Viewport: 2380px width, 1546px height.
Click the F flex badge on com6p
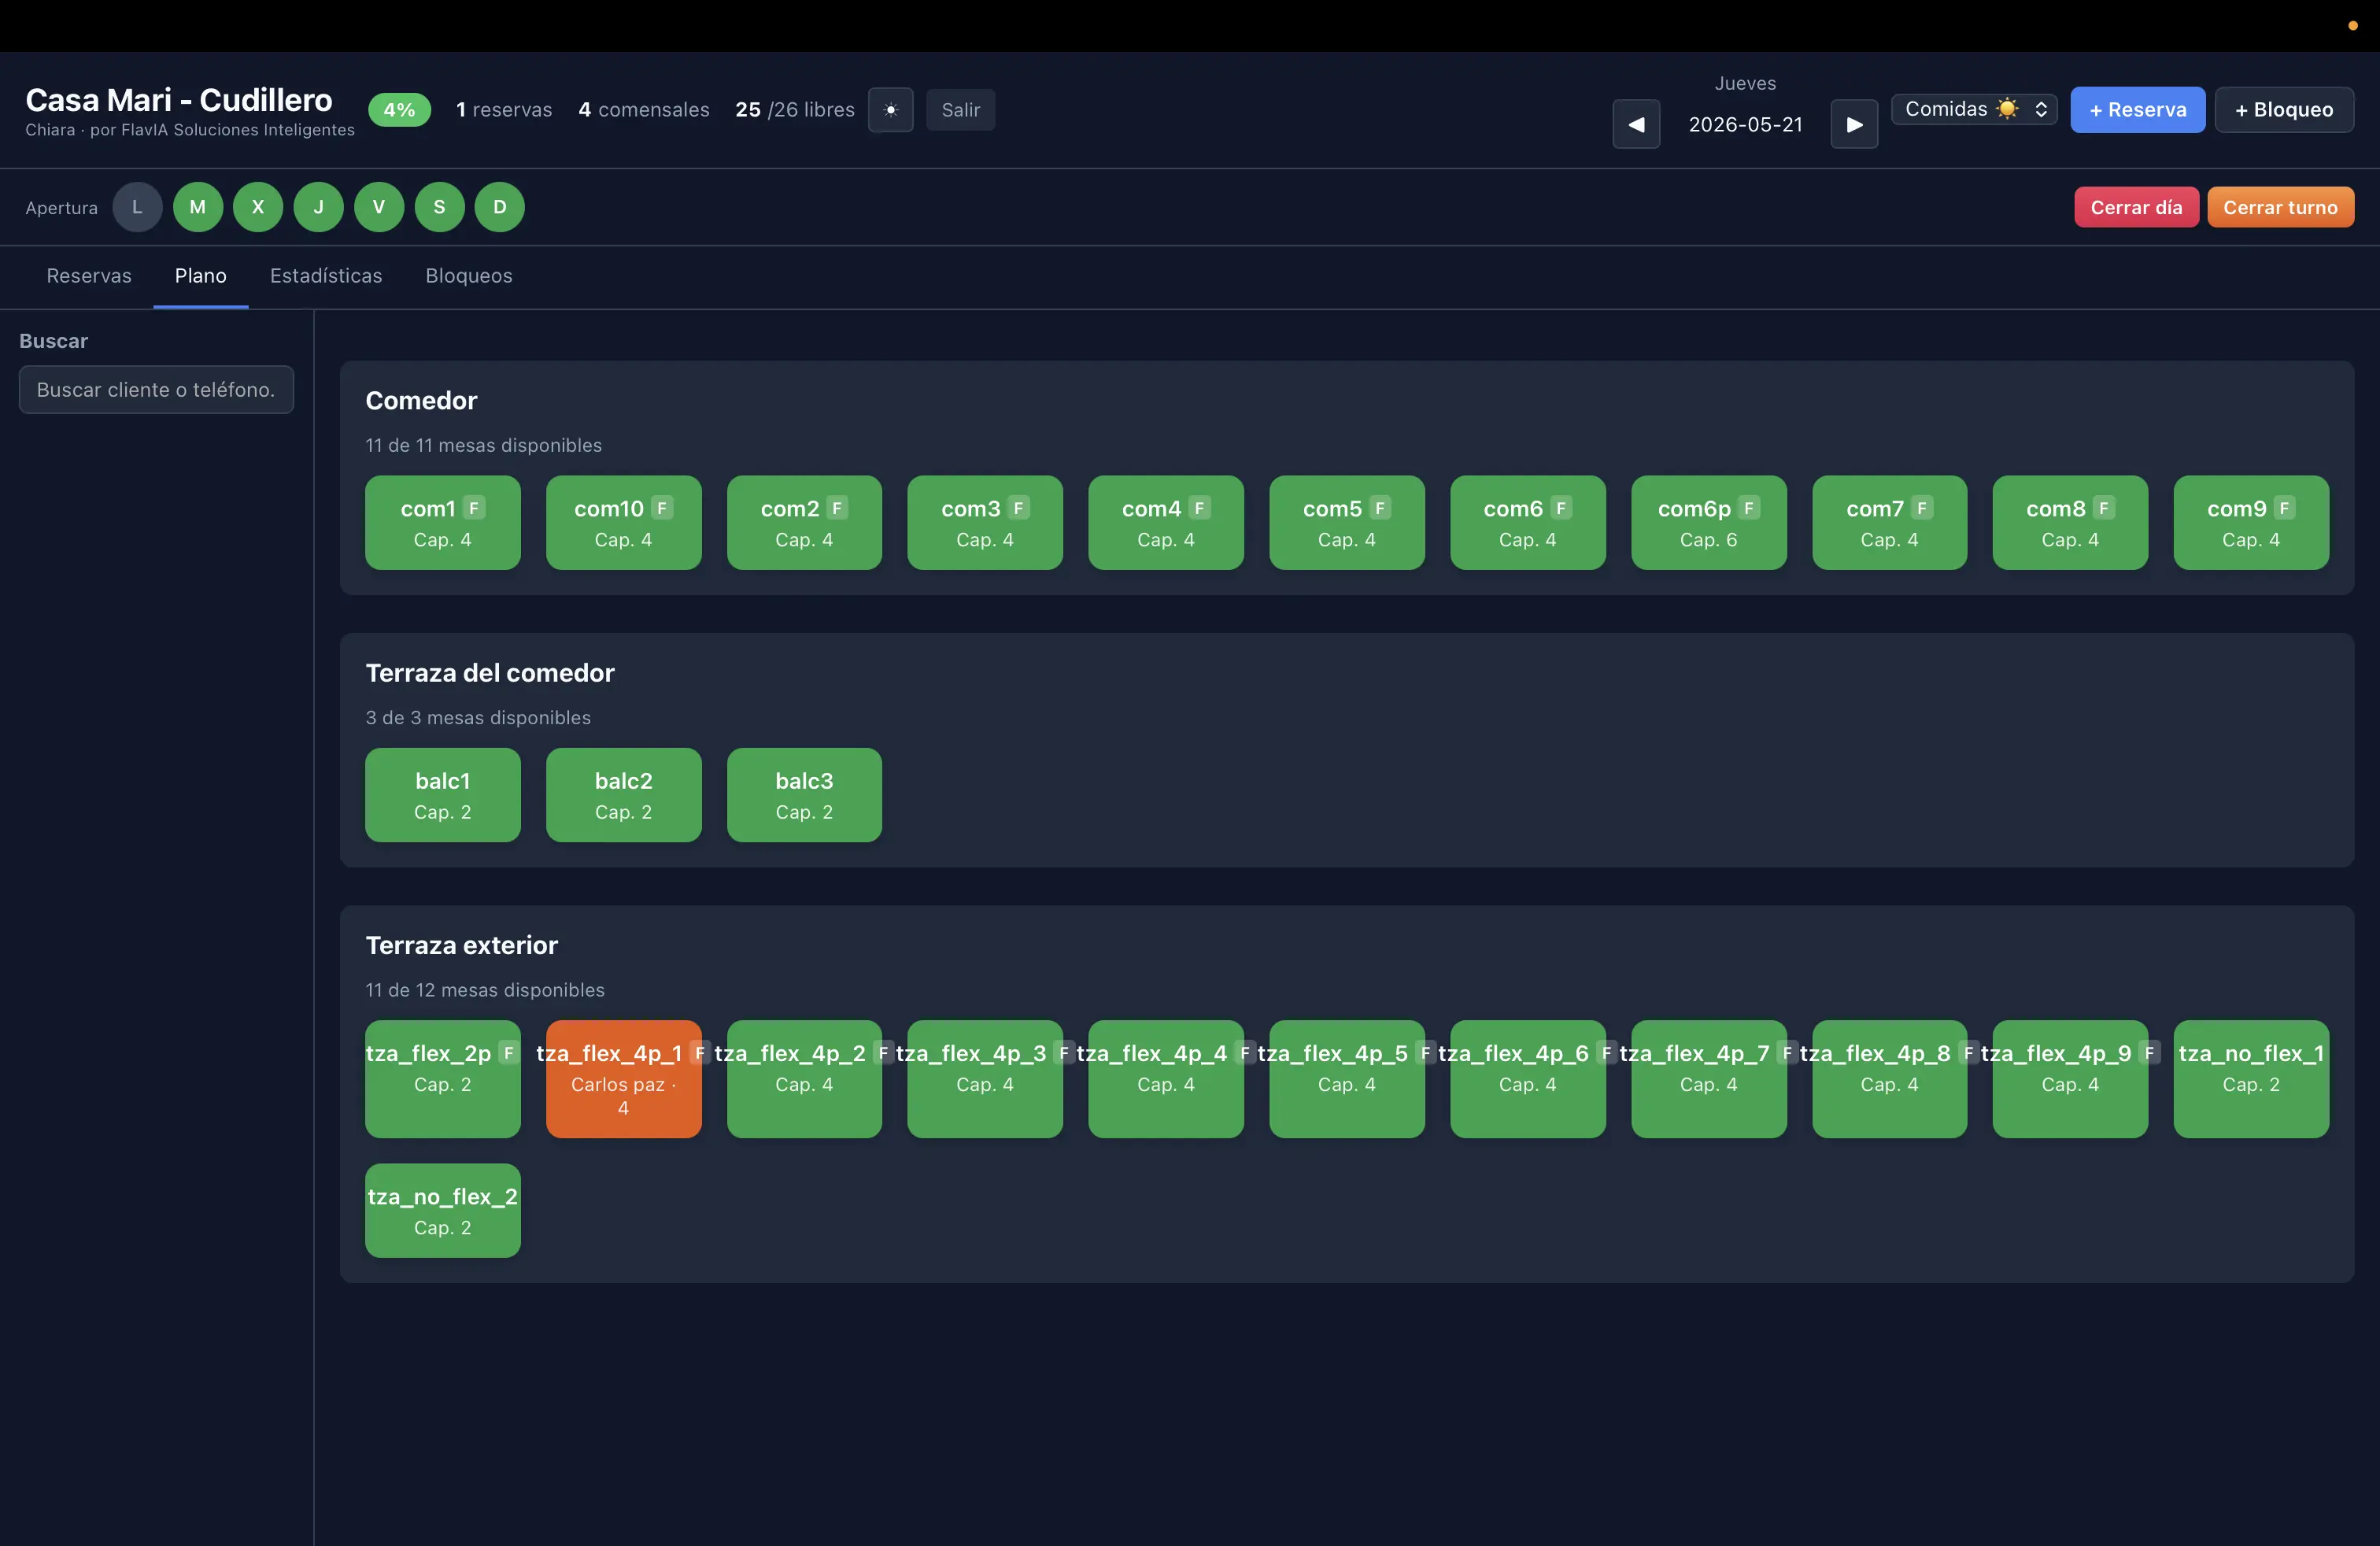1748,508
